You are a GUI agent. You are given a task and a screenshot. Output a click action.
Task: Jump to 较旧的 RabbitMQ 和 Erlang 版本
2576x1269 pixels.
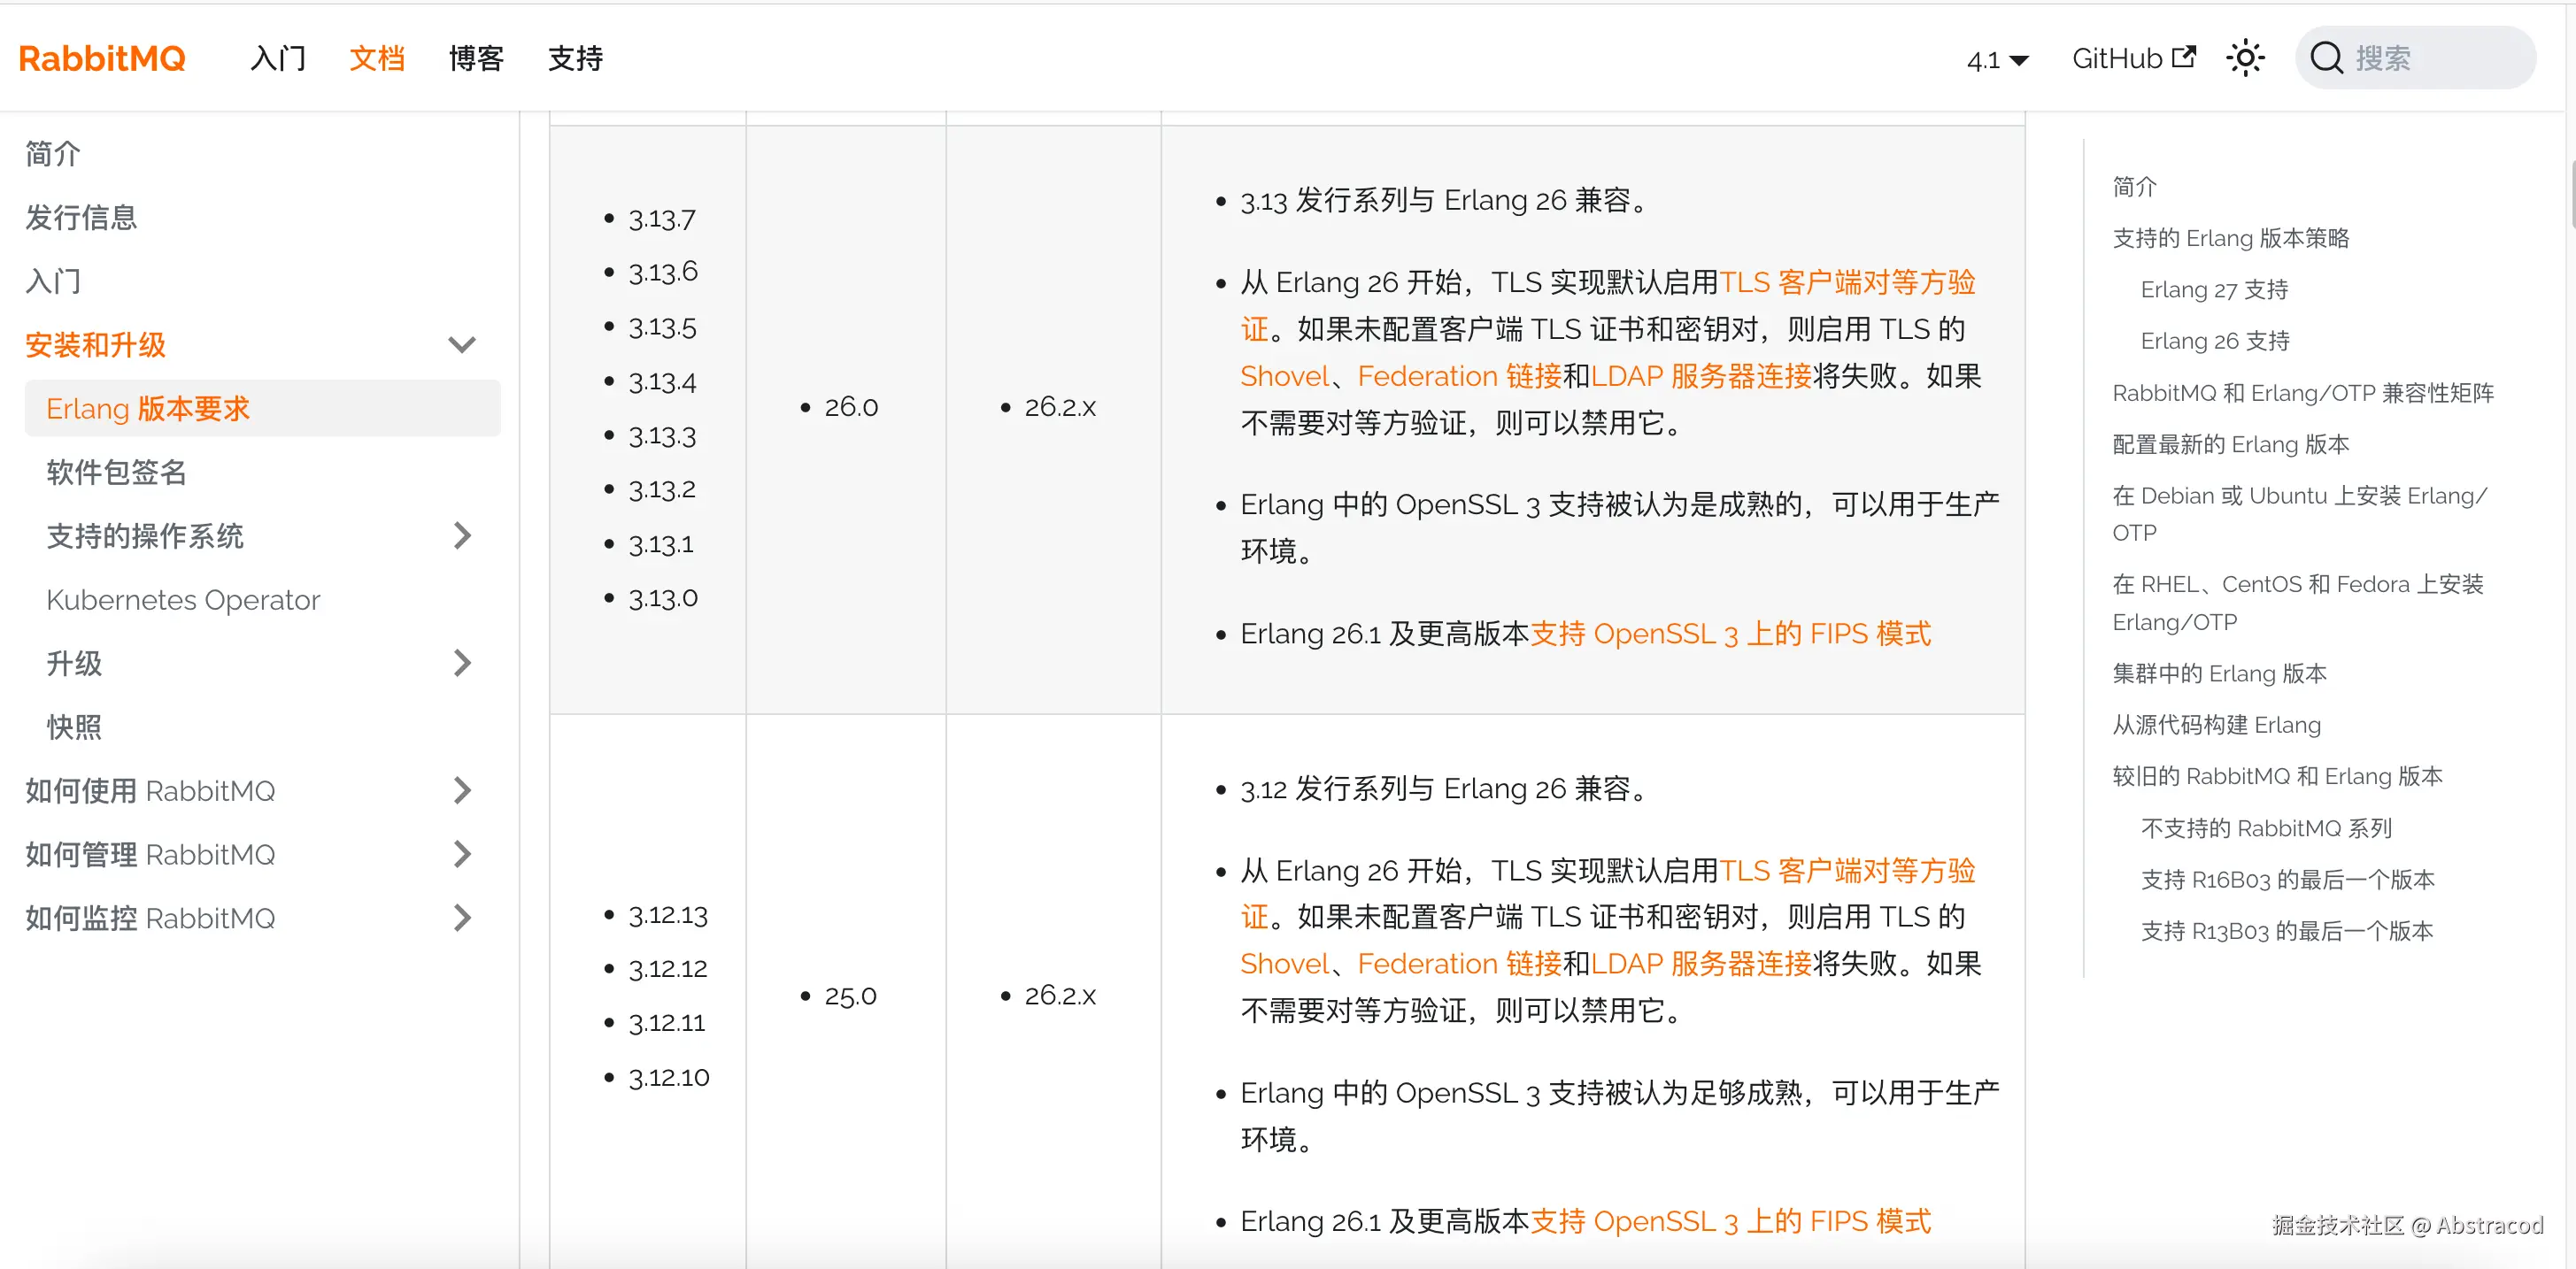click(2277, 776)
